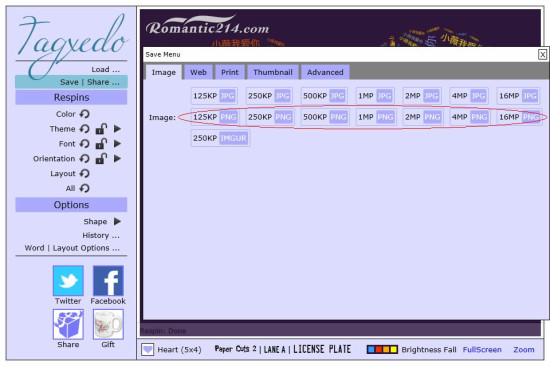Click the Color respin arrow icon
Screen dimensions: 550x366
(85, 114)
